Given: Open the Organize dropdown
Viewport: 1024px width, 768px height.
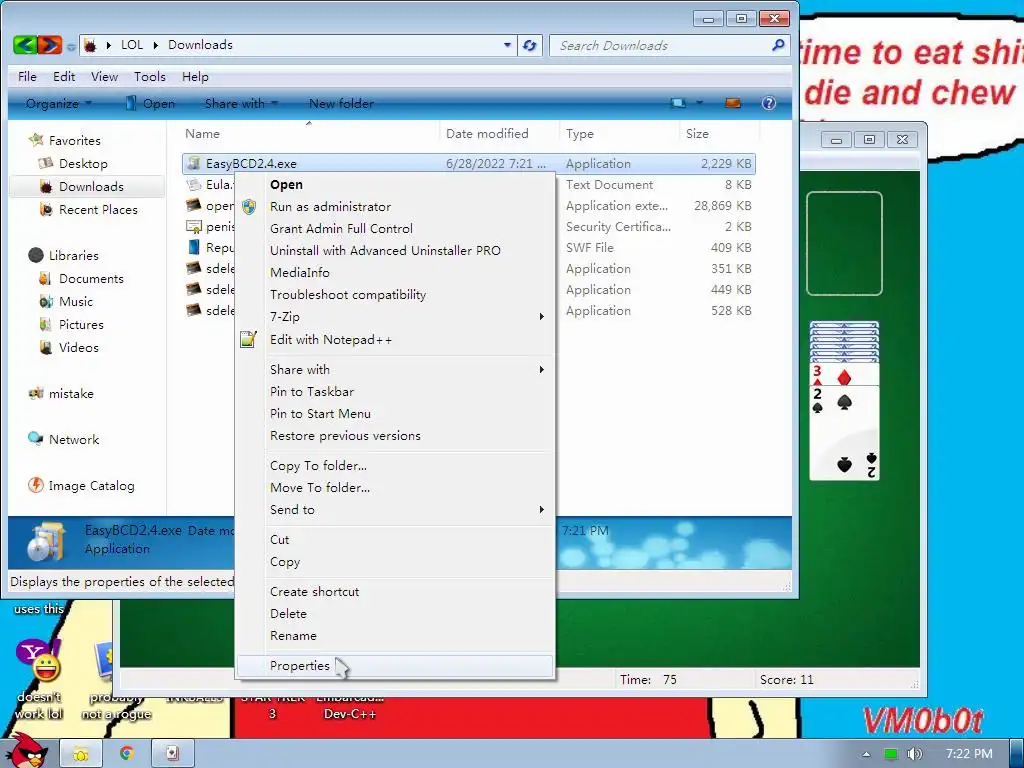Looking at the screenshot, I should click(x=59, y=103).
